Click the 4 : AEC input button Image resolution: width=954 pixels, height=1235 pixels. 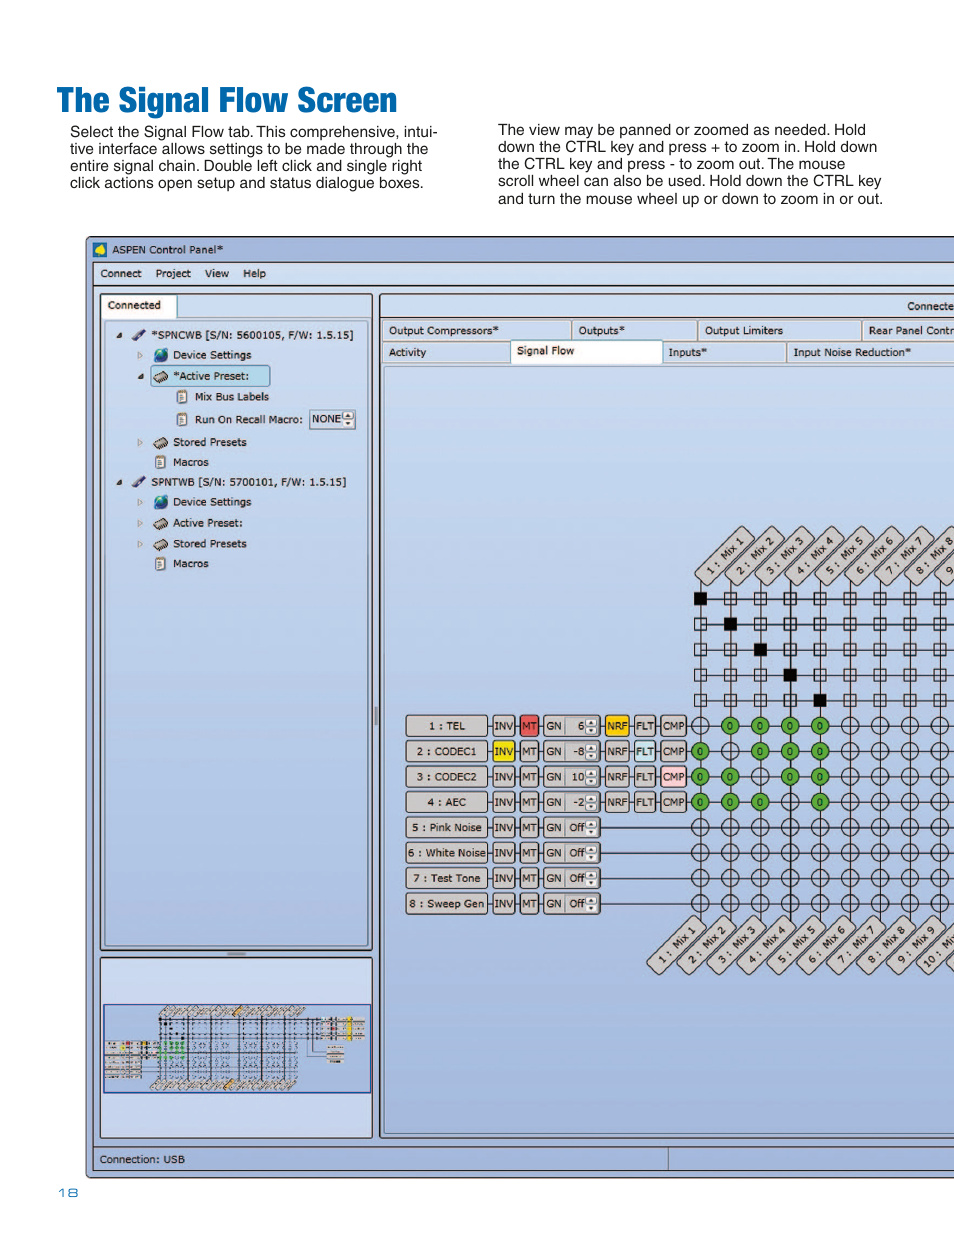pyautogui.click(x=447, y=802)
